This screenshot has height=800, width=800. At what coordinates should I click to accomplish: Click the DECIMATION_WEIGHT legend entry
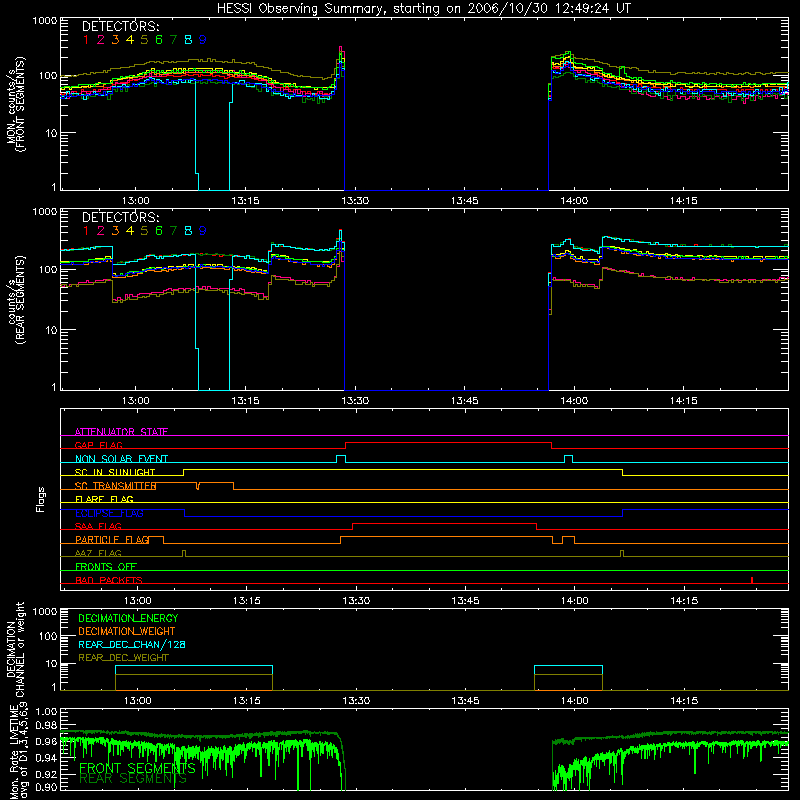click(127, 632)
